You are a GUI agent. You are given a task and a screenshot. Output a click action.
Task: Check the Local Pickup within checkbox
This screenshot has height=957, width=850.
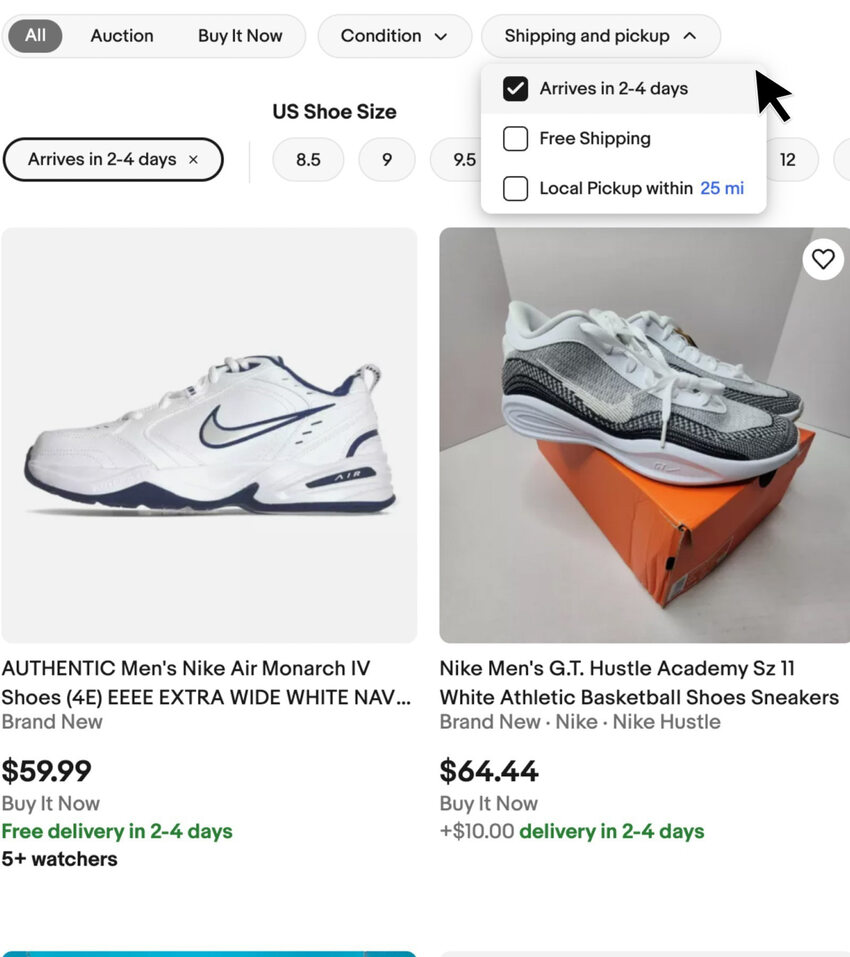pyautogui.click(x=515, y=188)
